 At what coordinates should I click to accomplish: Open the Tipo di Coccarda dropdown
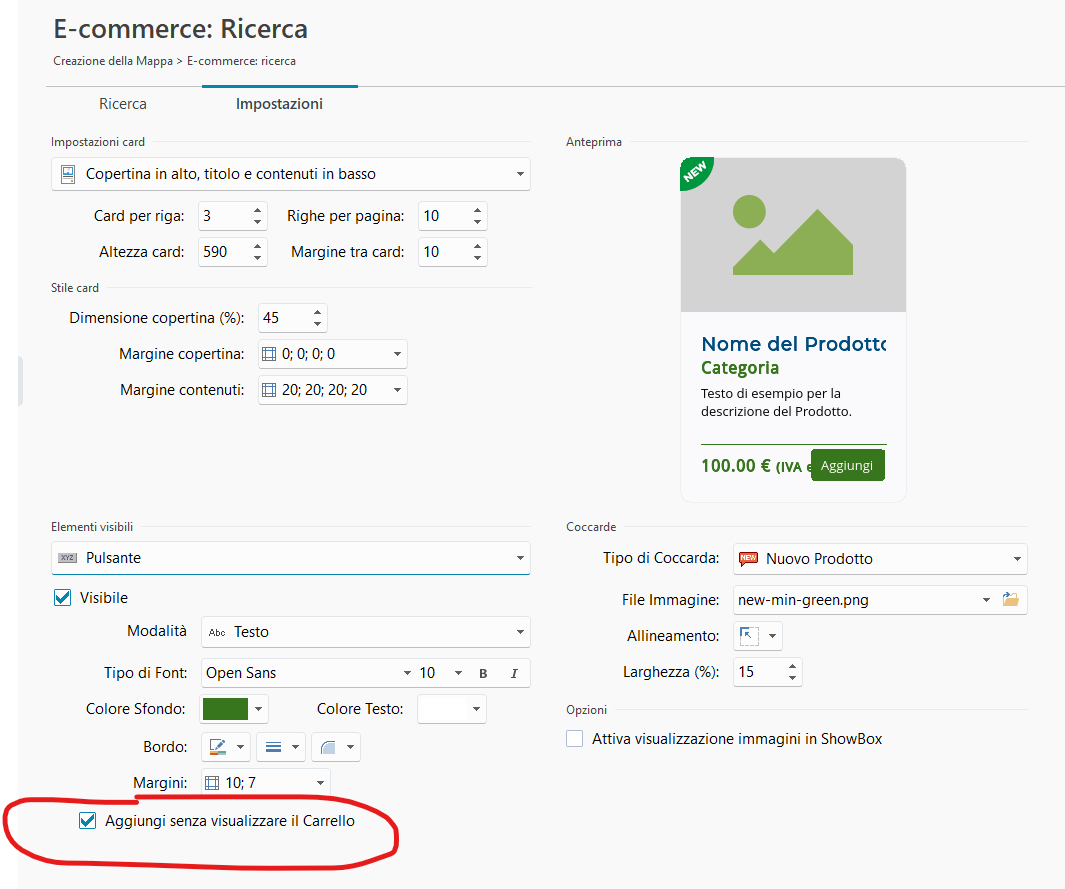880,559
